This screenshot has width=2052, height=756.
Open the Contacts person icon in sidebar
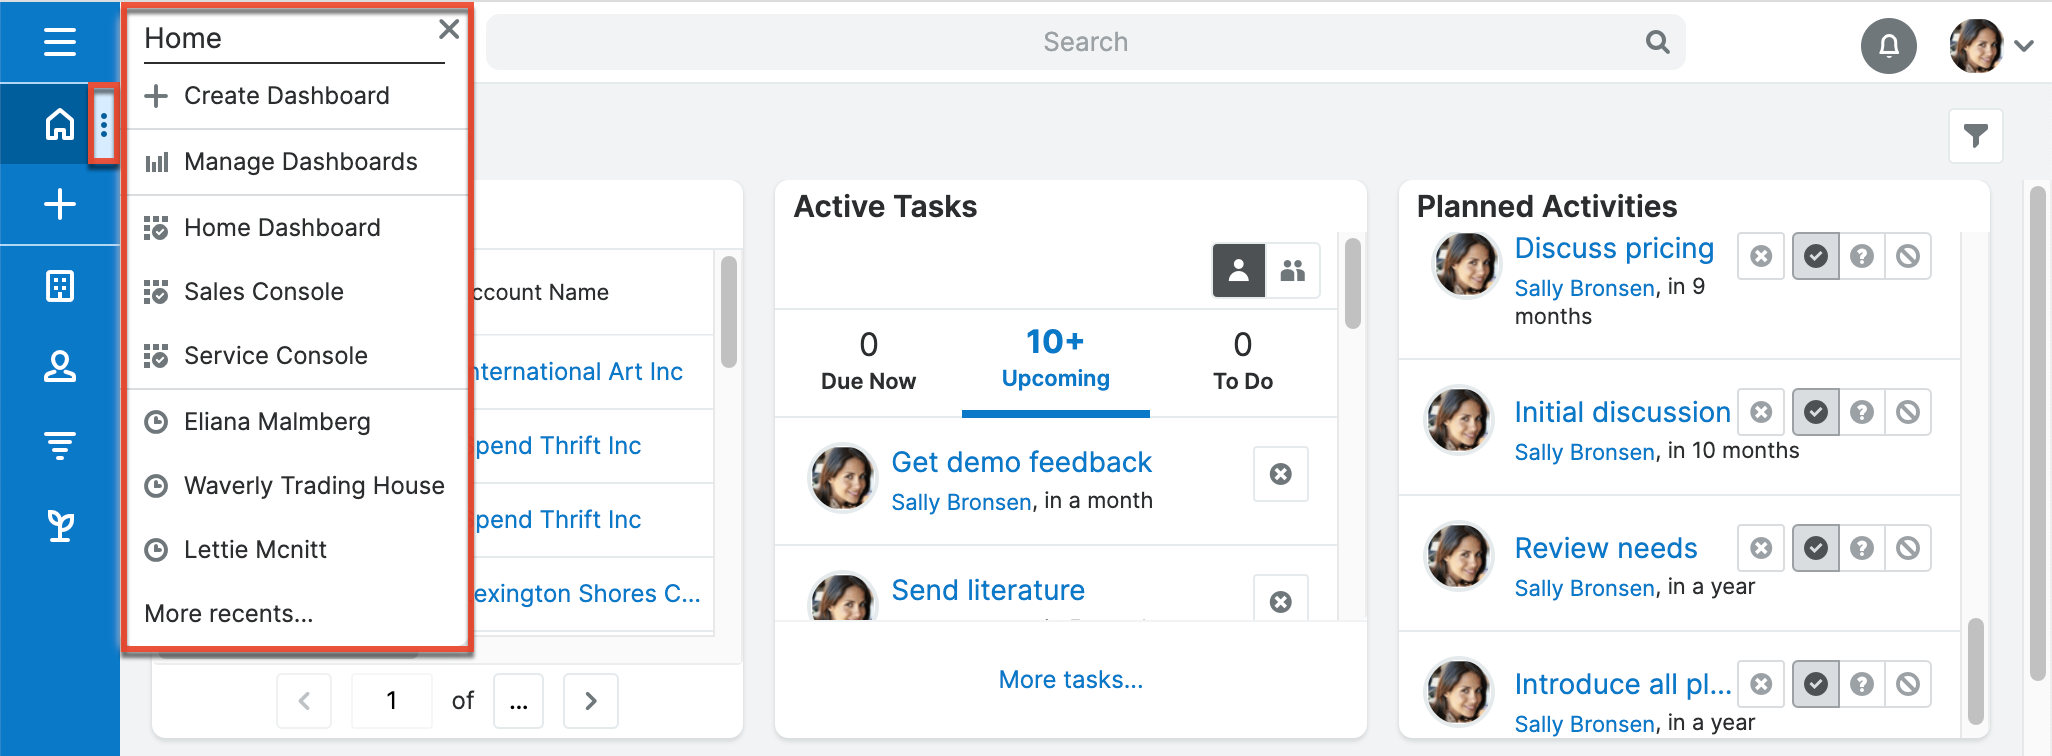point(60,367)
